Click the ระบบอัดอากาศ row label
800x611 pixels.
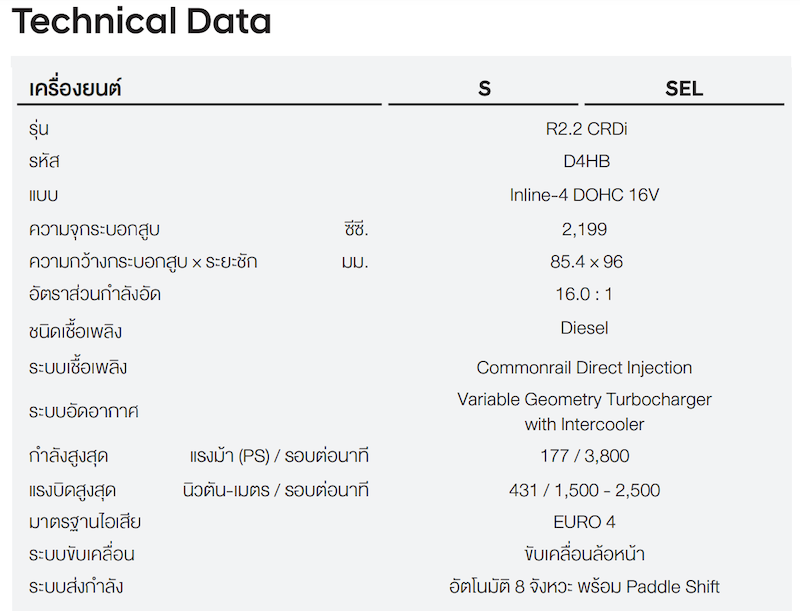[84, 411]
